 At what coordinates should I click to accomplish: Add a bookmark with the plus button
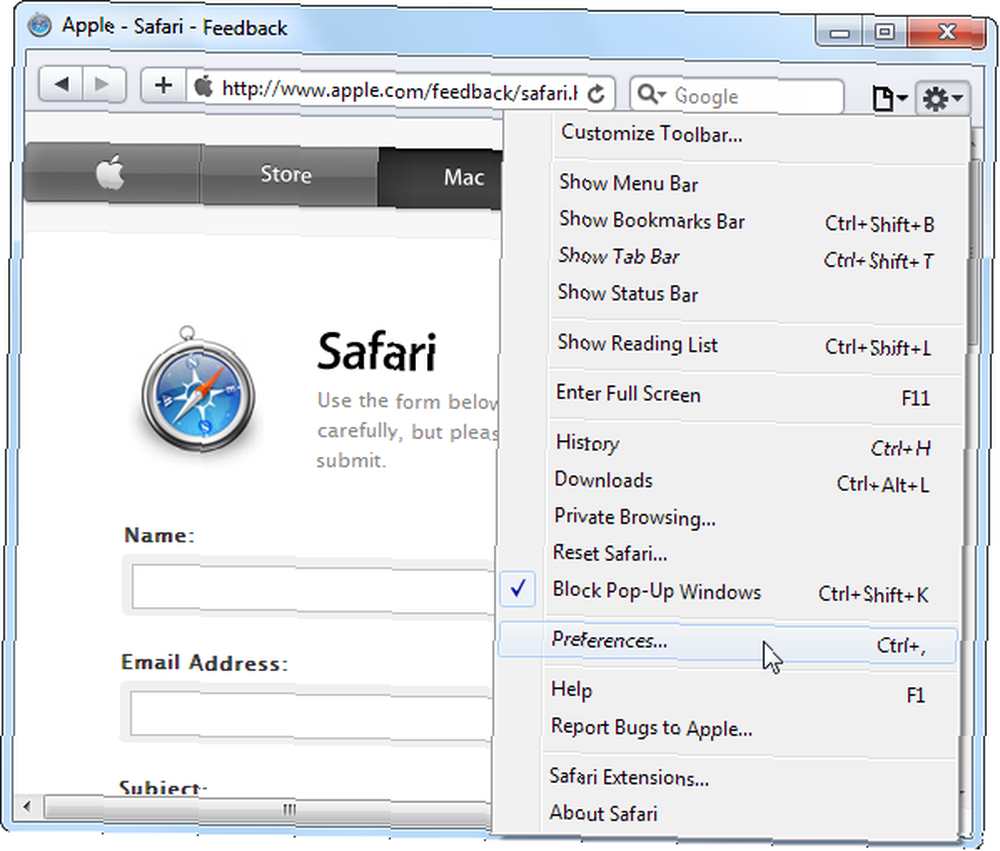click(163, 85)
